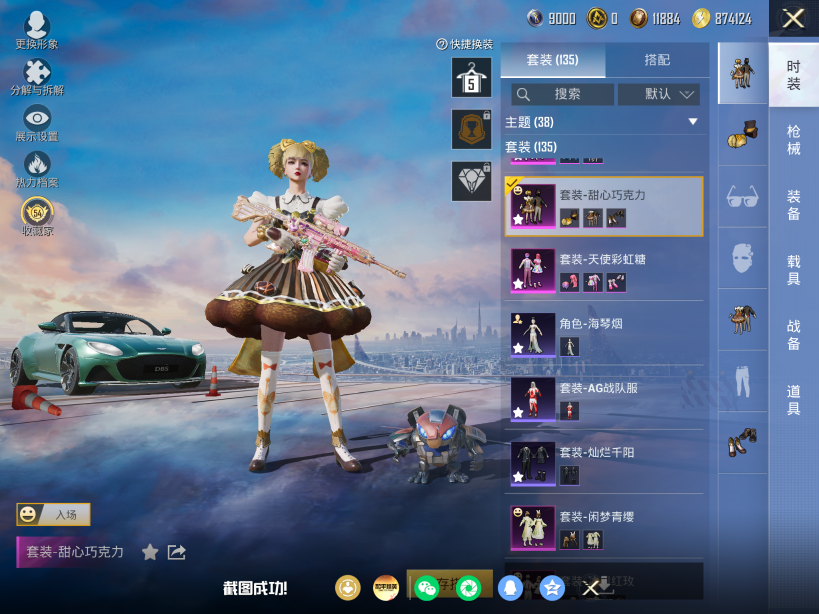Image resolution: width=819 pixels, height=614 pixels.
Task: Click the 入场 entrance emote button
Action: coord(53,514)
